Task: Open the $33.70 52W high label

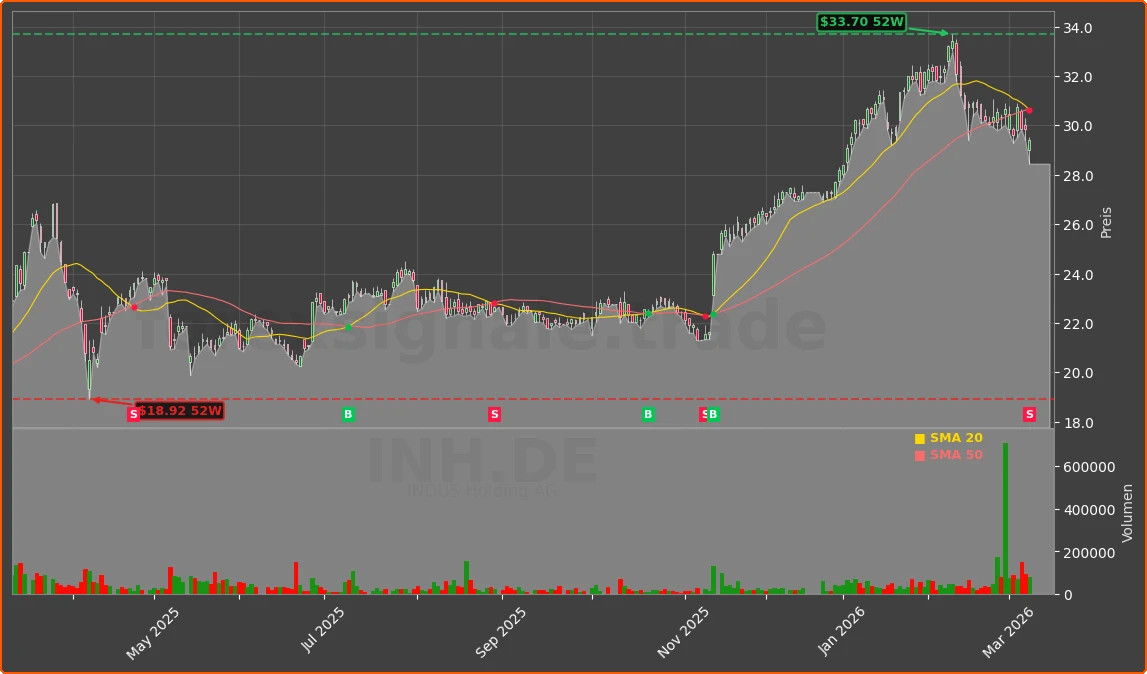Action: click(x=861, y=19)
